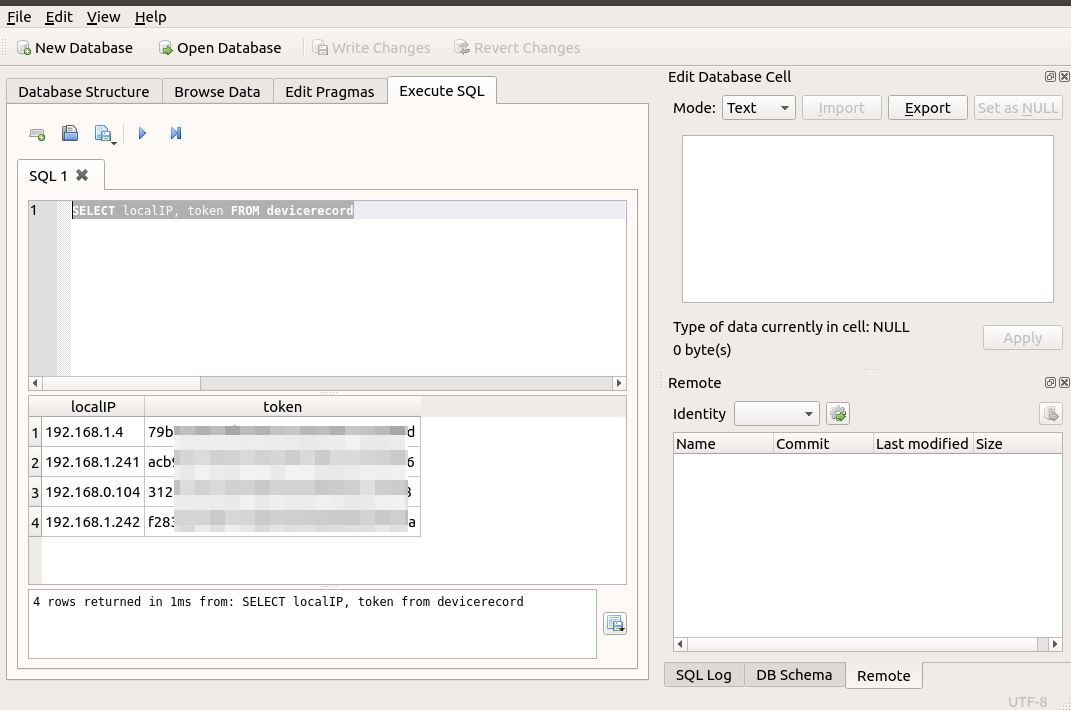The image size is (1071, 710).
Task: Open the Mode Text dropdown
Action: click(x=759, y=108)
